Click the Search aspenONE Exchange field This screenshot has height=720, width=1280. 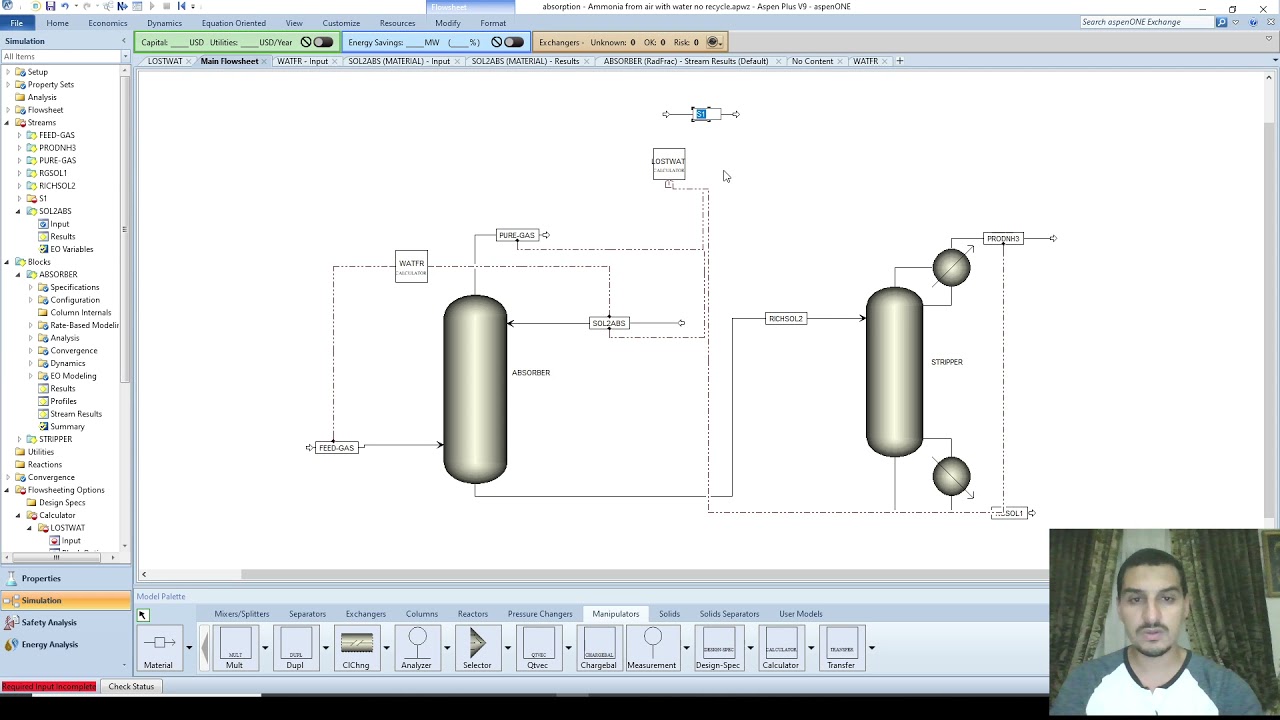1146,22
